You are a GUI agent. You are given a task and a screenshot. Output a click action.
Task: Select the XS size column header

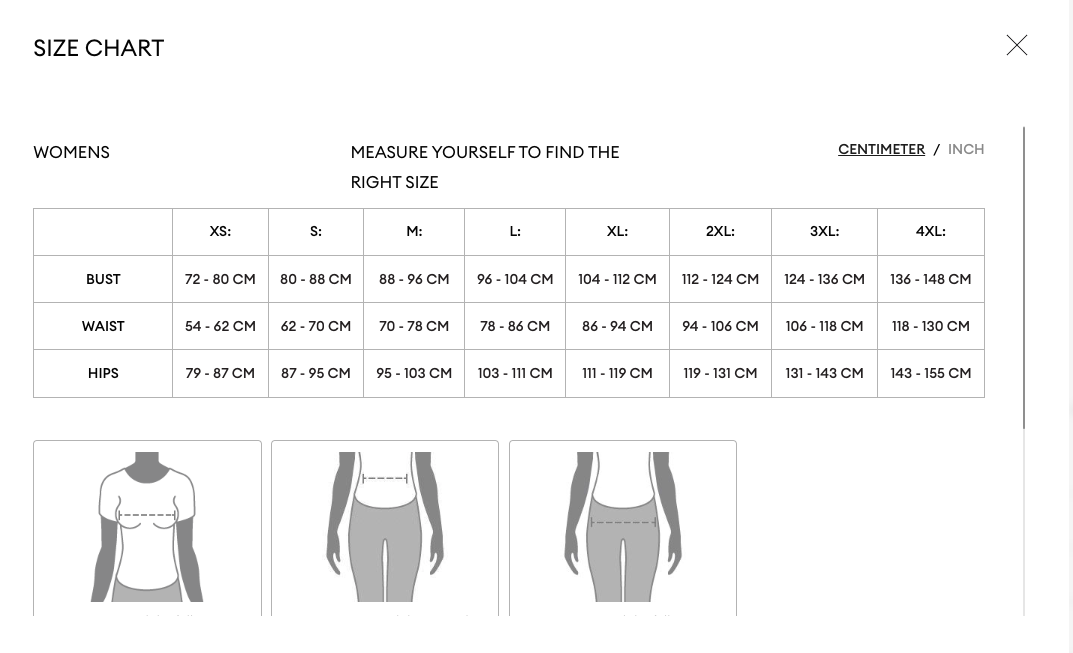click(220, 231)
